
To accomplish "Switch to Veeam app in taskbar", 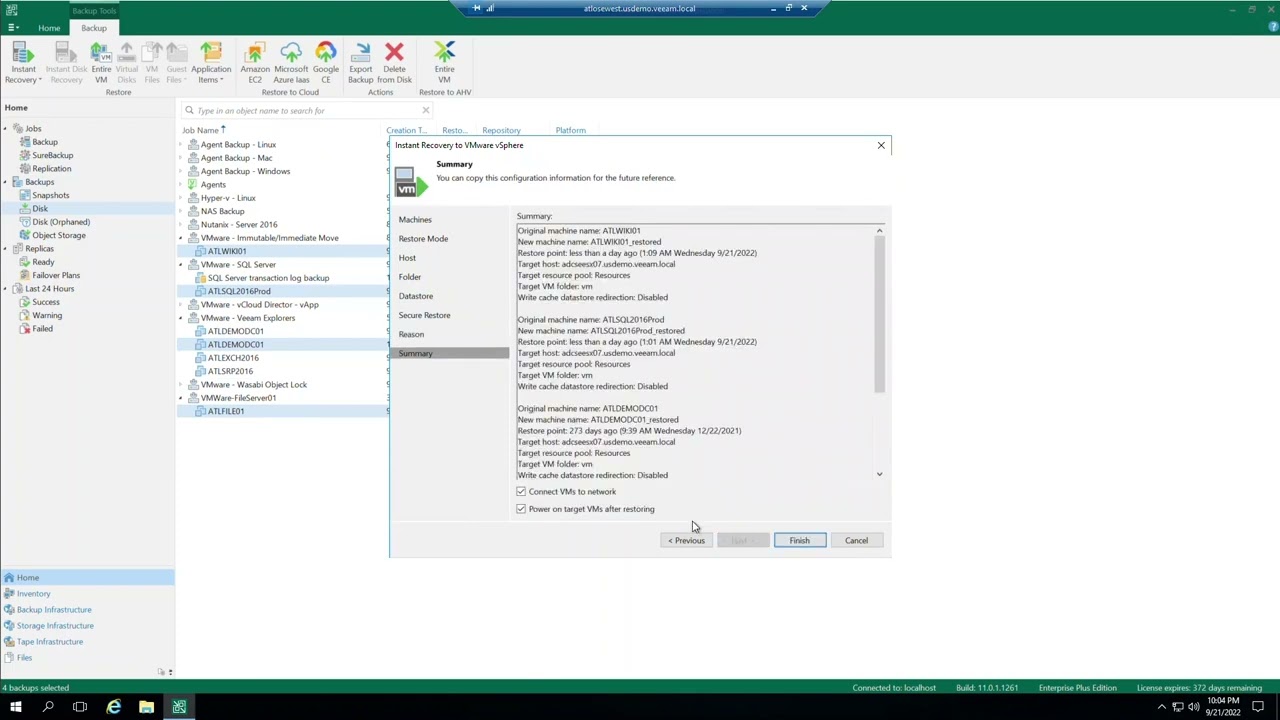I will tap(179, 707).
